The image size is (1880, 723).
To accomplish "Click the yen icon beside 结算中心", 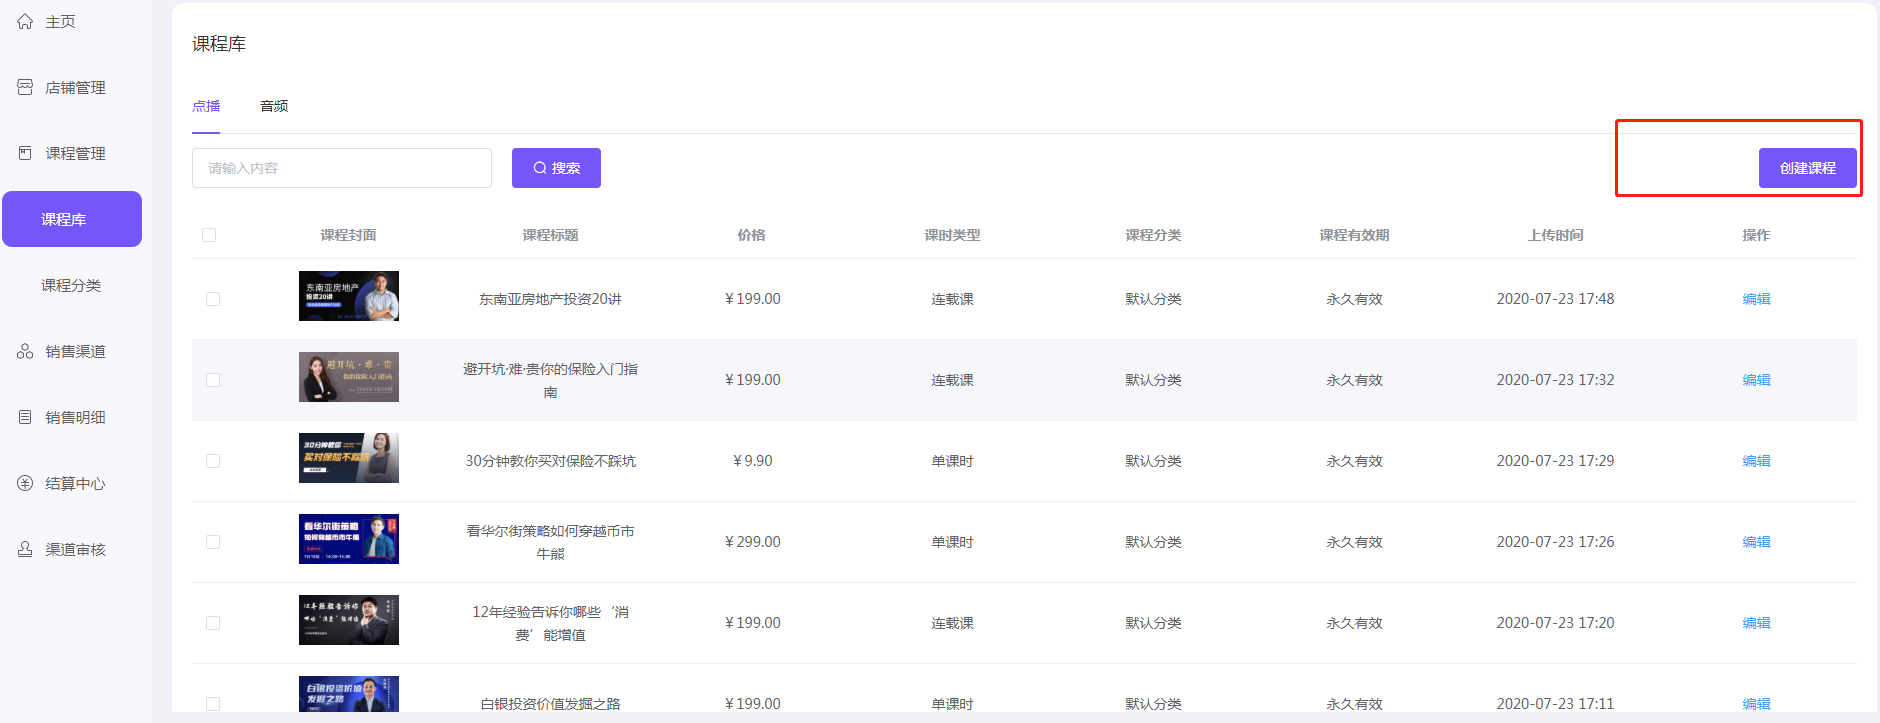I will click(x=25, y=484).
